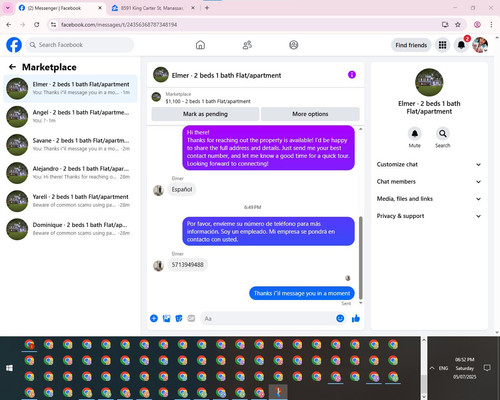500x400 pixels.
Task: Open the taskbar clock showing 06:52 PM
Action: coord(464,368)
